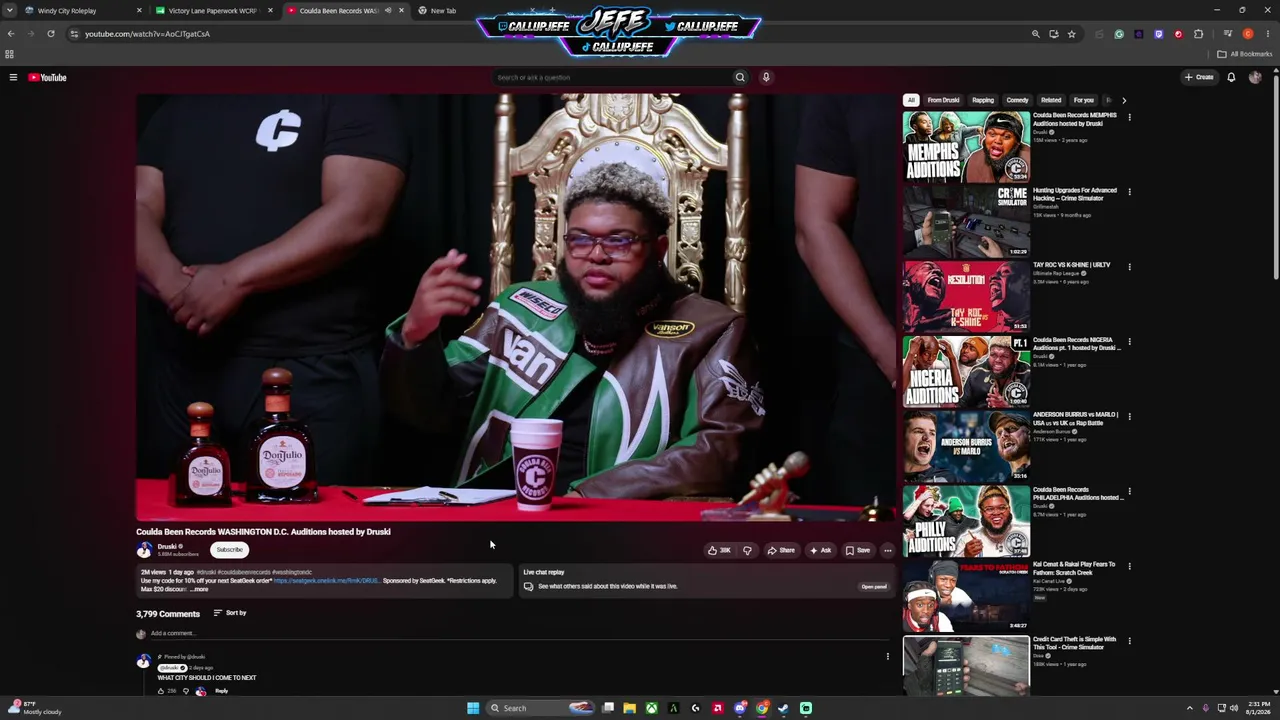Click the Windows taskbar Search box
The width and height of the screenshot is (1280, 720).
[541, 708]
